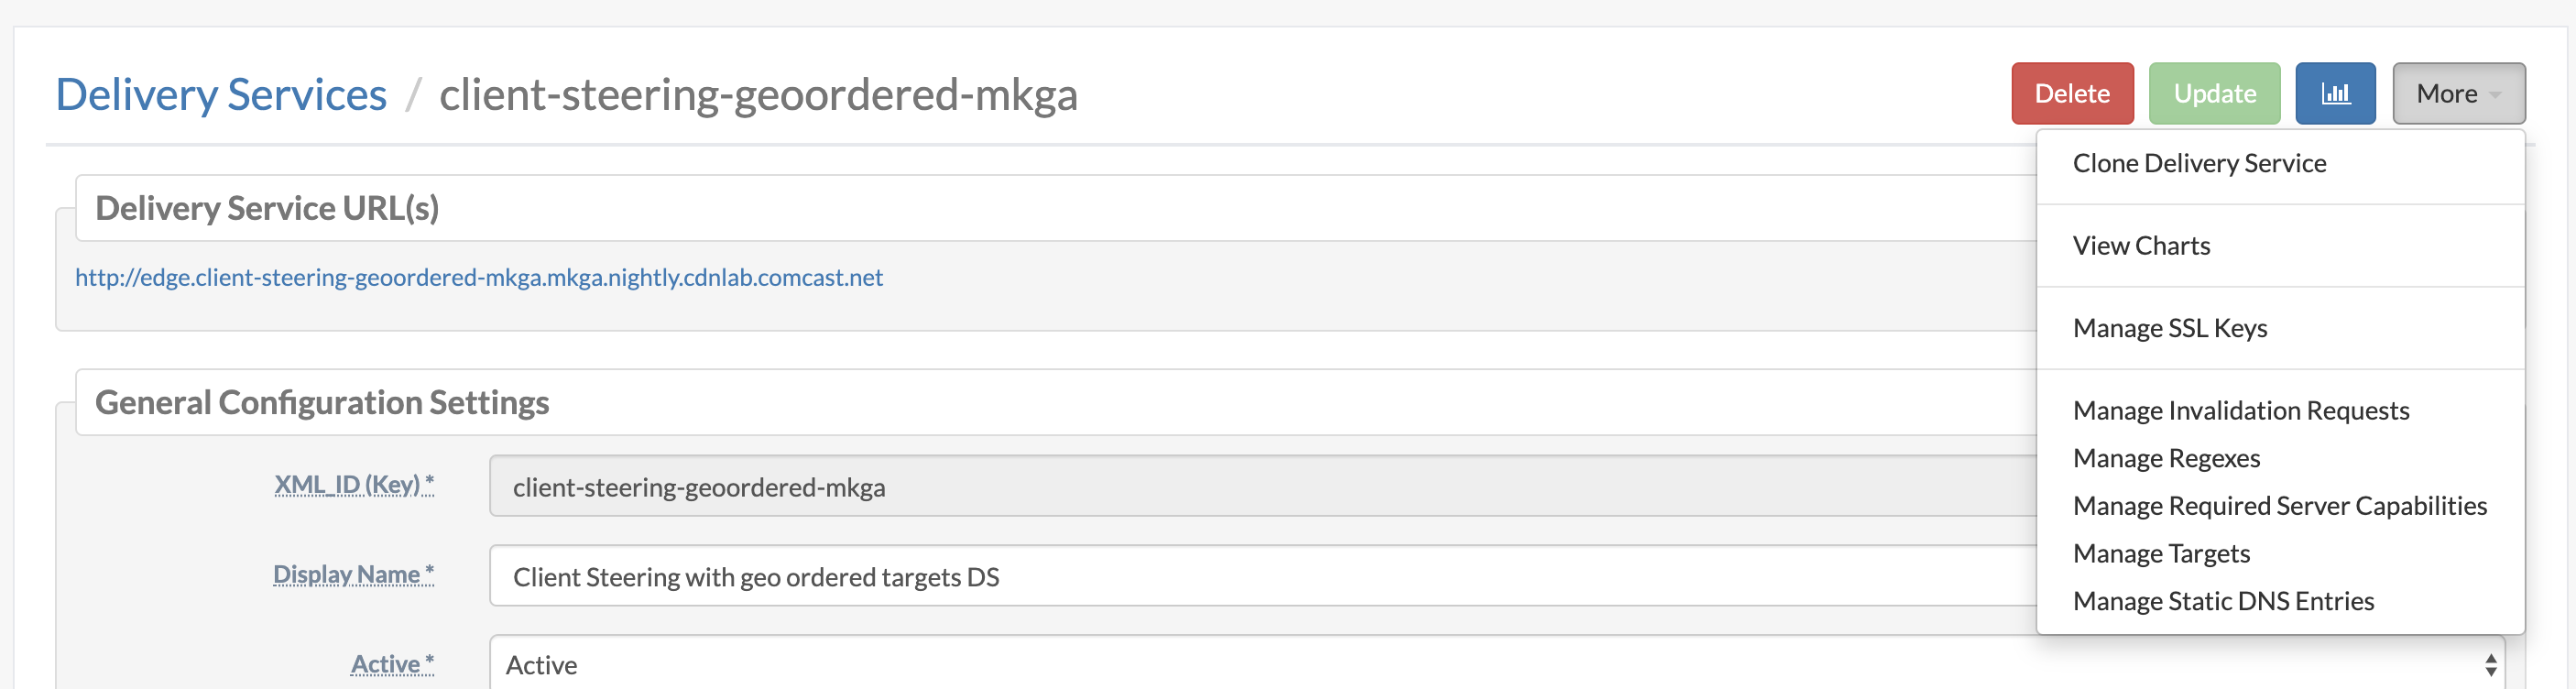The height and width of the screenshot is (689, 2576).
Task: Select Manage Invalidation Requests
Action: pos(2241,410)
